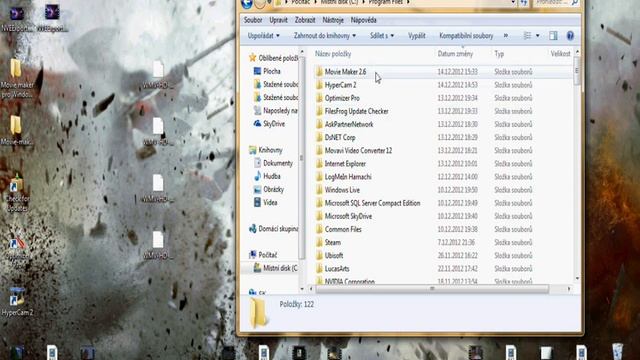640x360 pixels.
Task: Open the Nástroje menu
Action: tap(333, 20)
